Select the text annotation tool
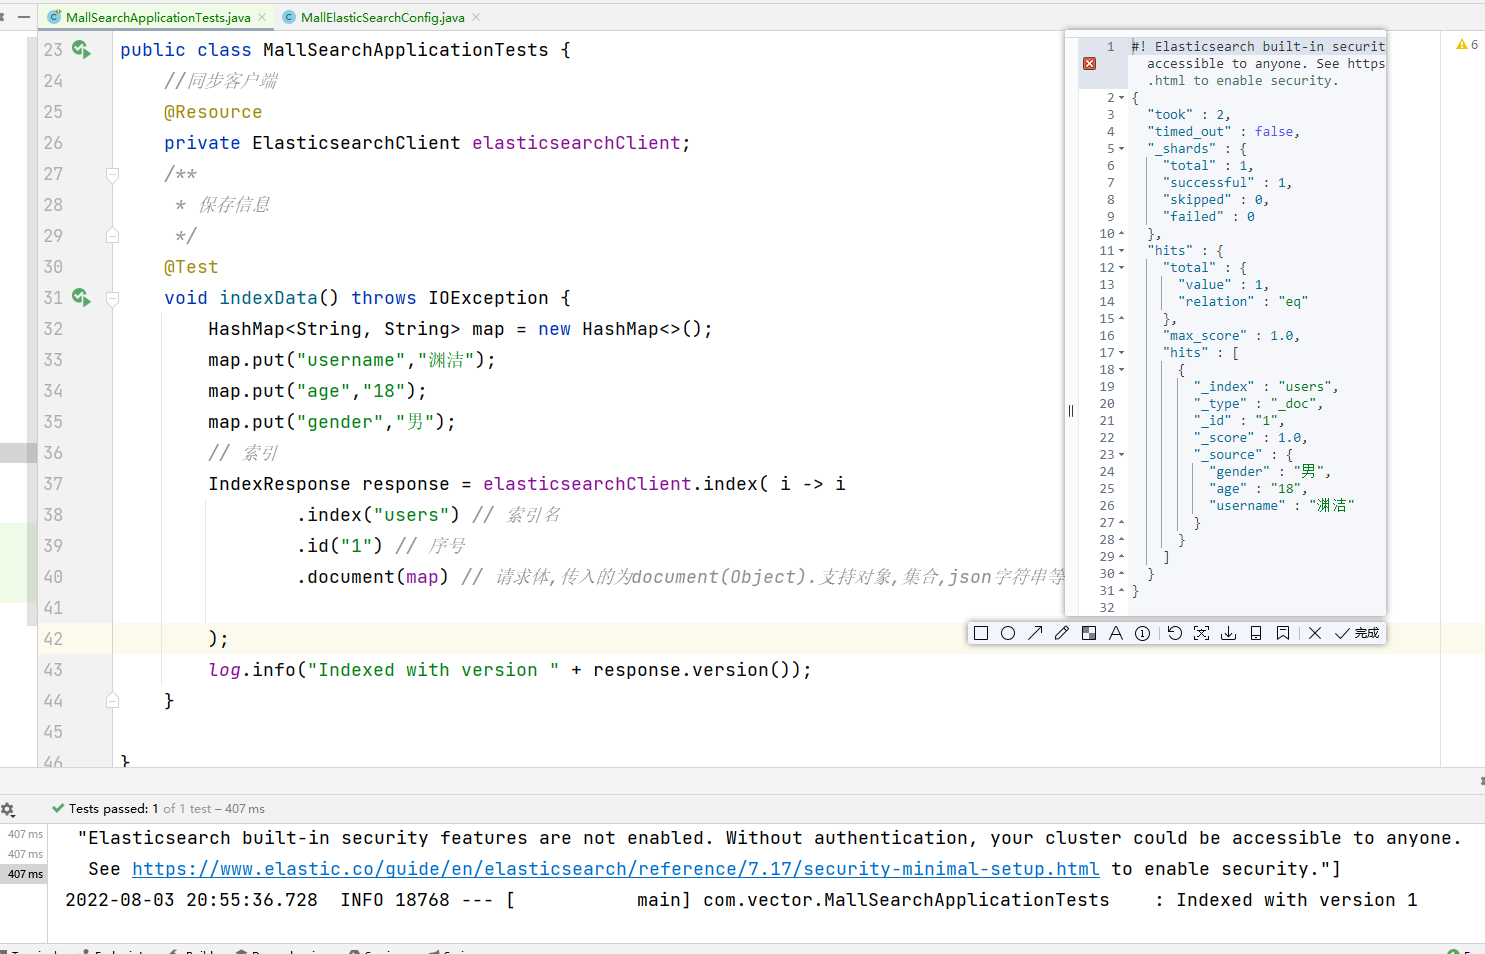This screenshot has height=954, width=1485. point(1116,633)
